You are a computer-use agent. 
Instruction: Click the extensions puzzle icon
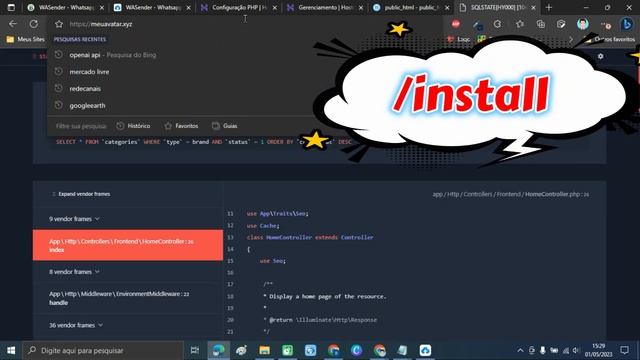[x=498, y=24]
